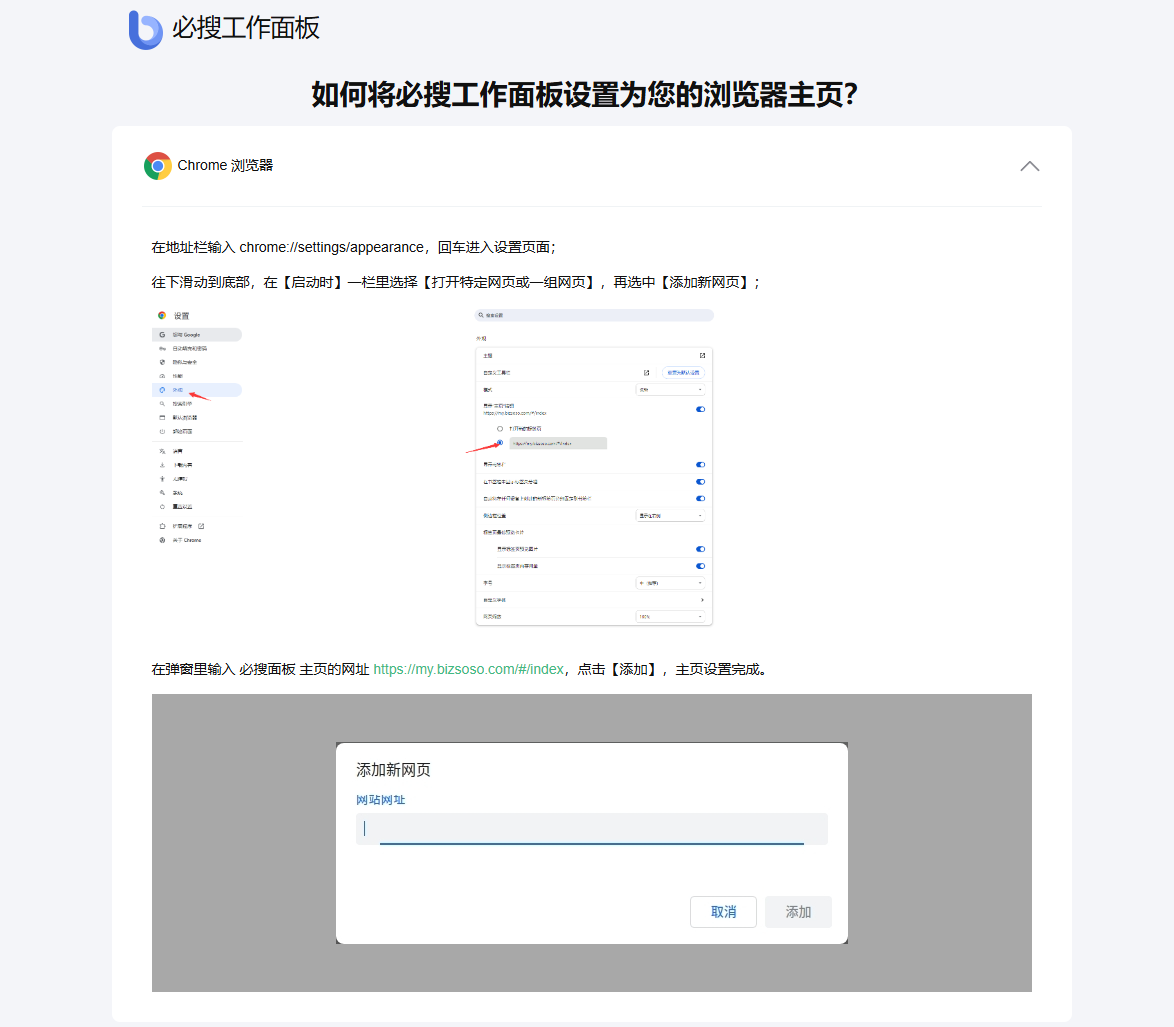Click the theme row external link icon
This screenshot has height=1027, width=1174.
click(702, 356)
